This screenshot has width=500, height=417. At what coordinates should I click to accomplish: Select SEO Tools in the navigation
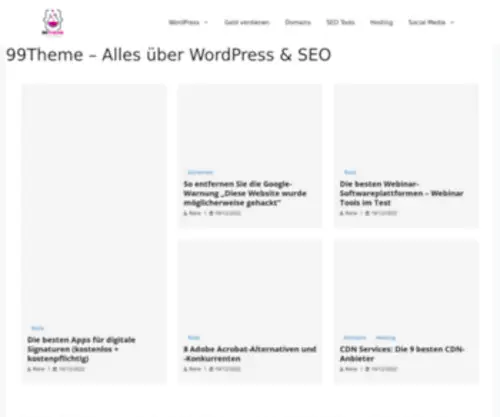340,22
